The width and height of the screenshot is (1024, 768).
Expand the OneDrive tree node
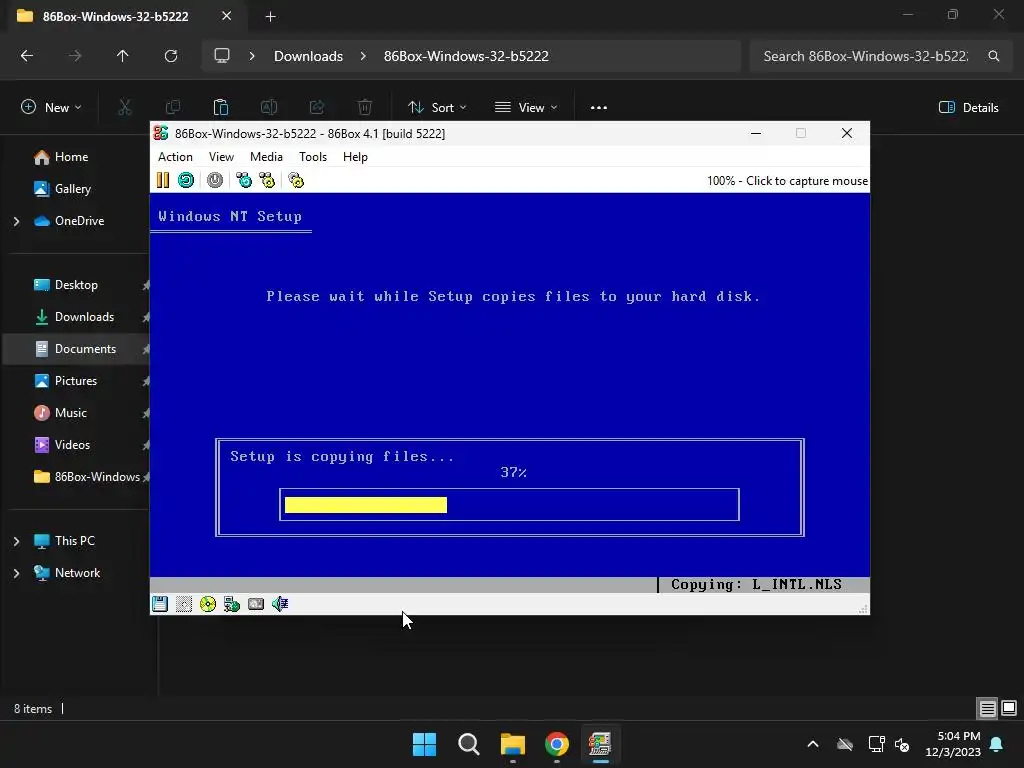[16, 221]
